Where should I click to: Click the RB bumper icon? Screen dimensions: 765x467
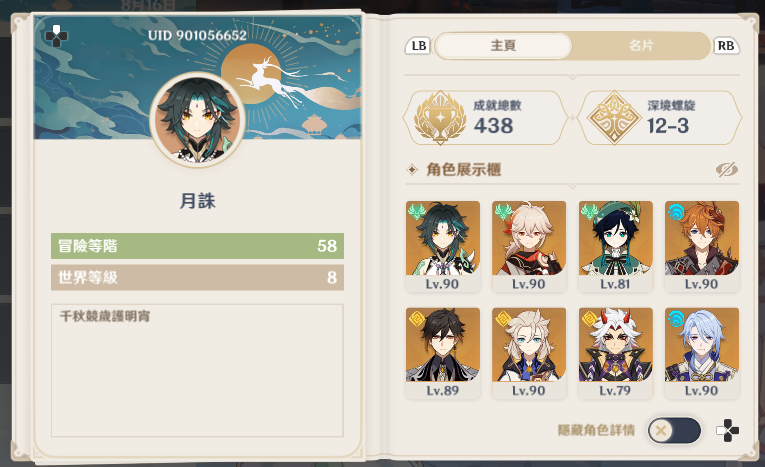point(725,46)
